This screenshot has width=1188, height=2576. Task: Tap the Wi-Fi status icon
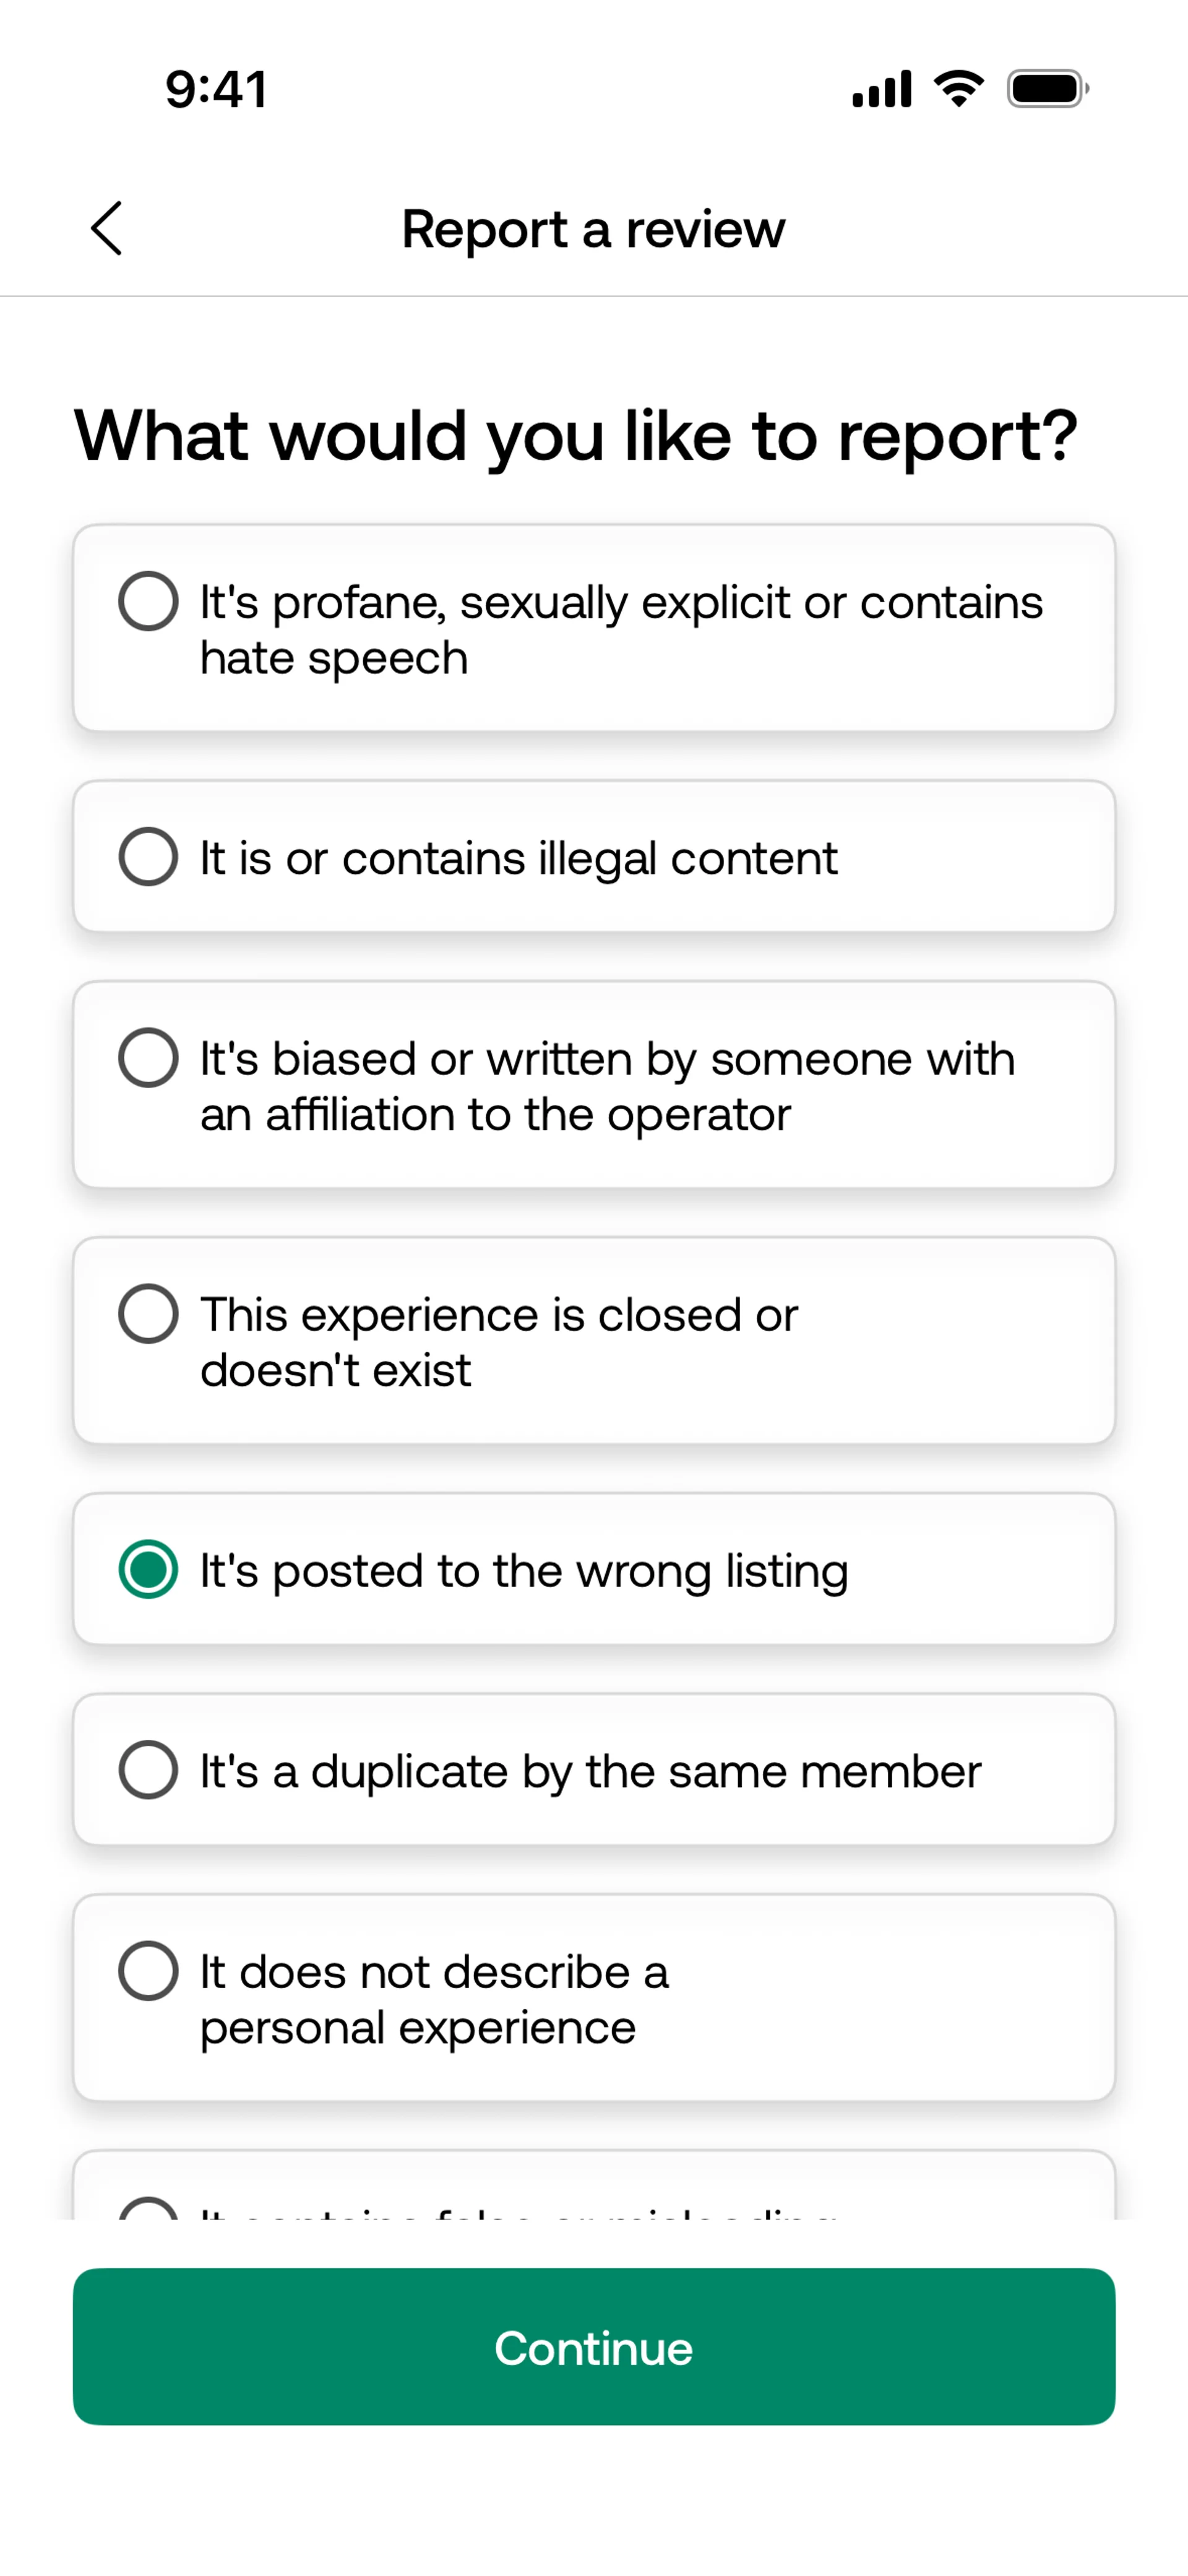click(x=959, y=89)
